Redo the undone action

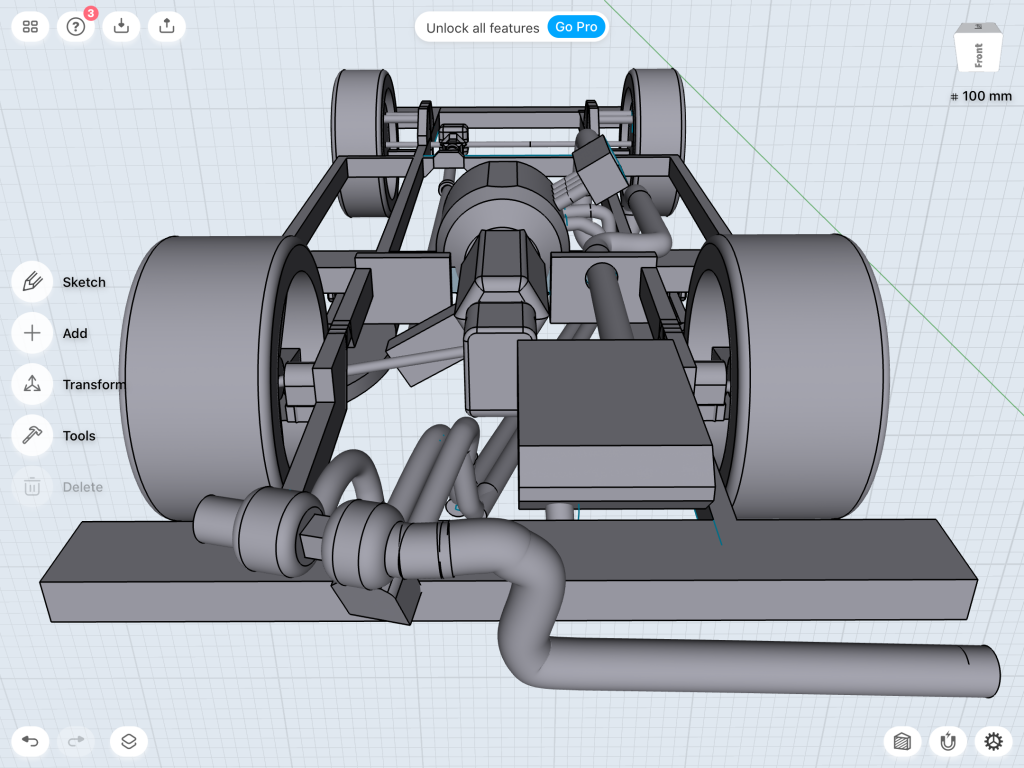[76, 741]
